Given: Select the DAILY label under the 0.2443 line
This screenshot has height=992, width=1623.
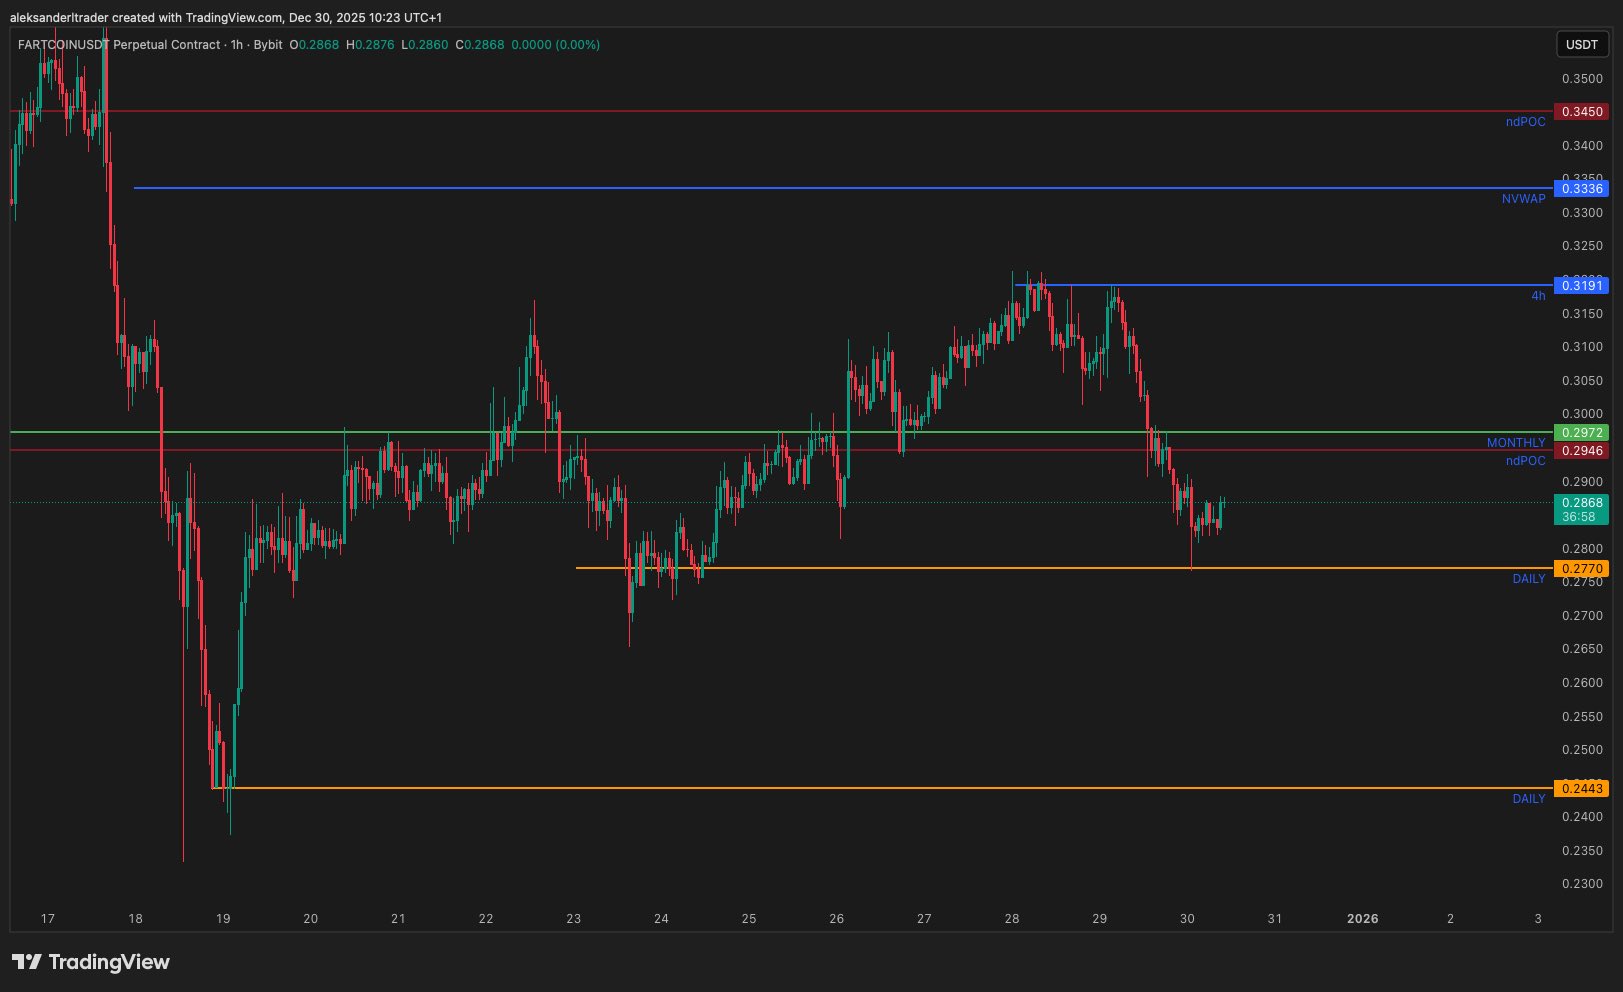Looking at the screenshot, I should point(1529,799).
